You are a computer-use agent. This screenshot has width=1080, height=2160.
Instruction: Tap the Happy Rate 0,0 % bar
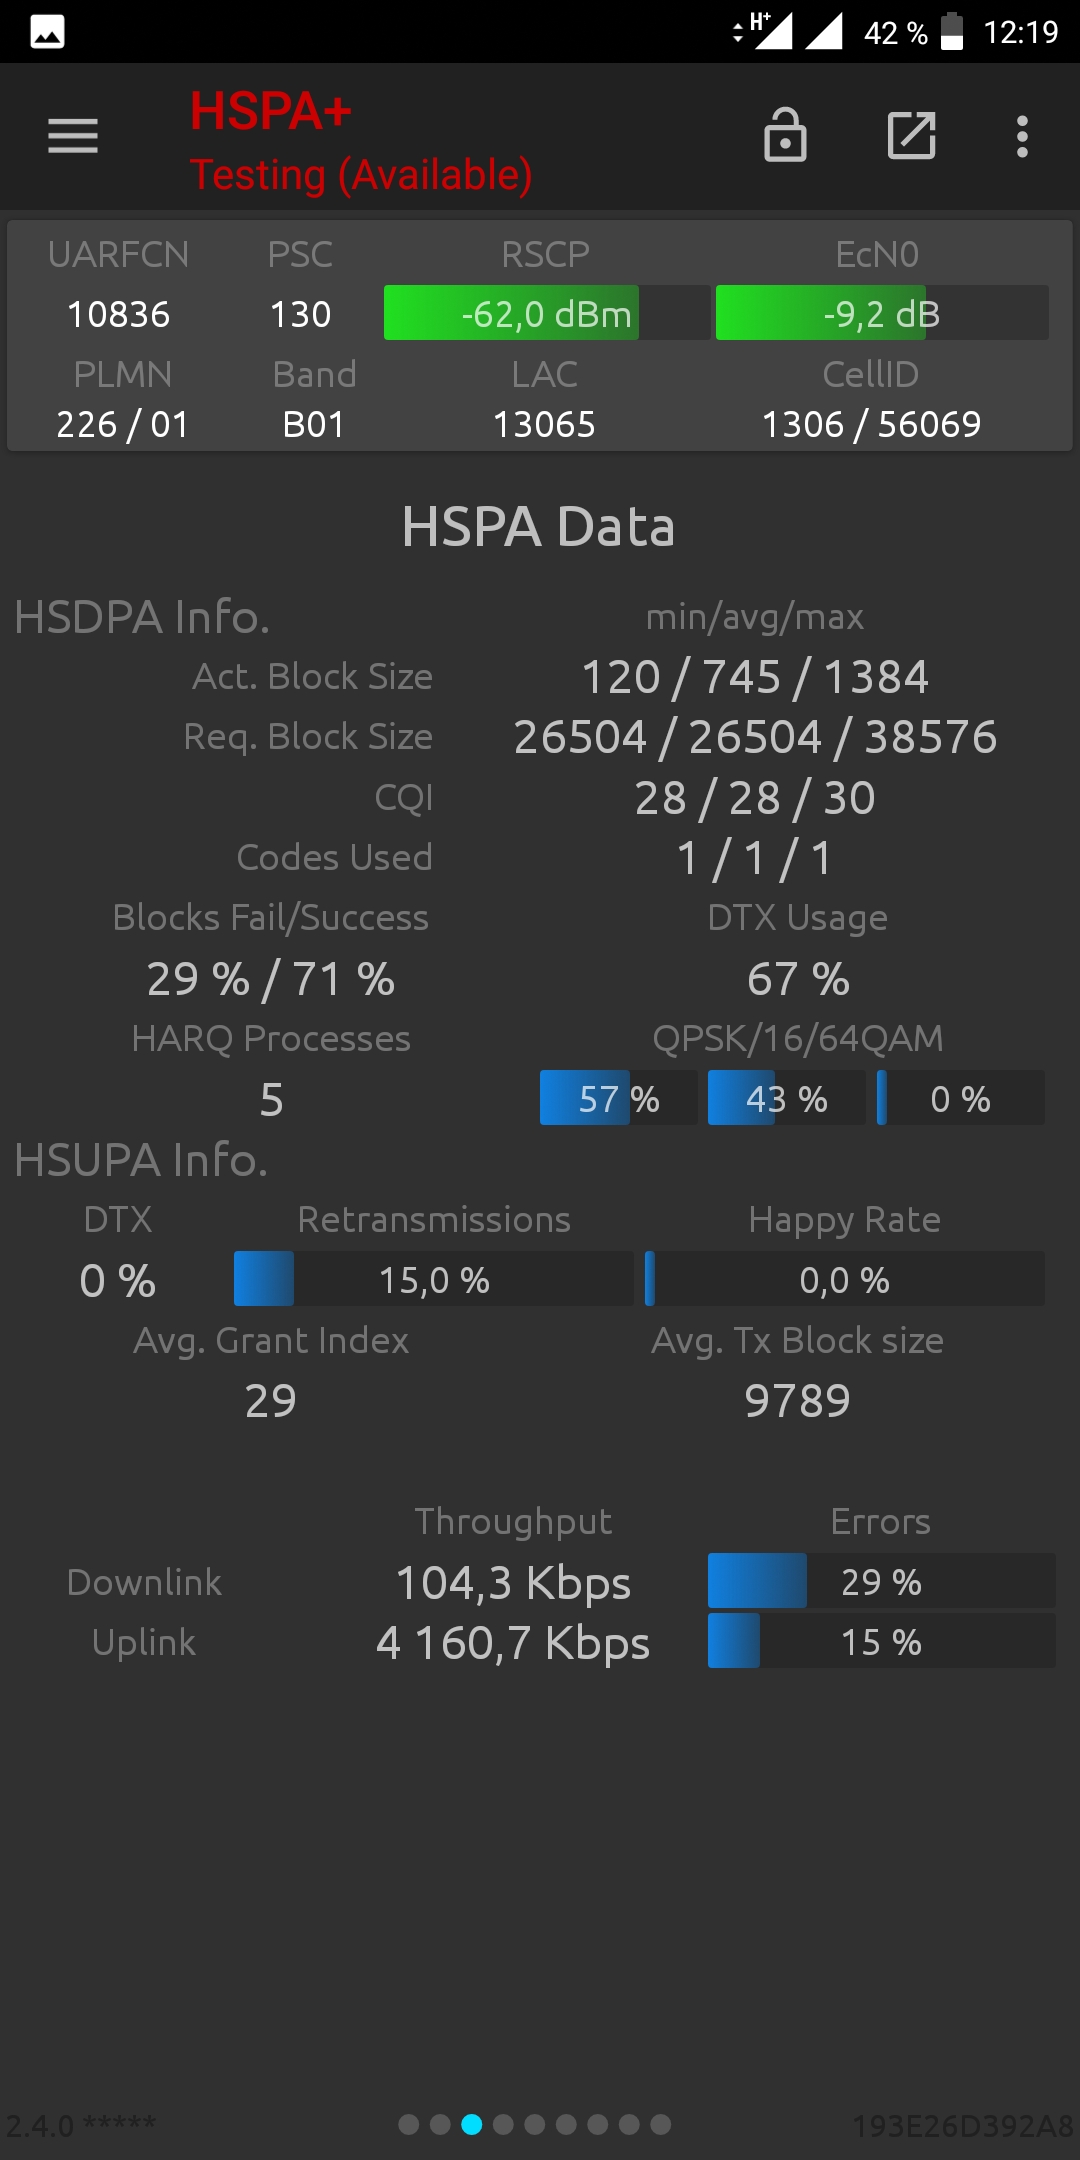[845, 1279]
